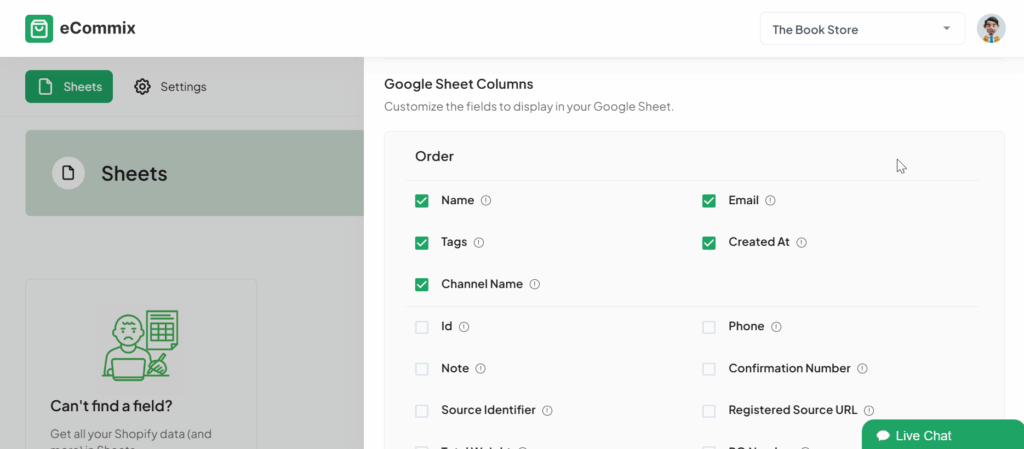Check the Phone checkbox
The height and width of the screenshot is (449, 1024).
pos(709,327)
